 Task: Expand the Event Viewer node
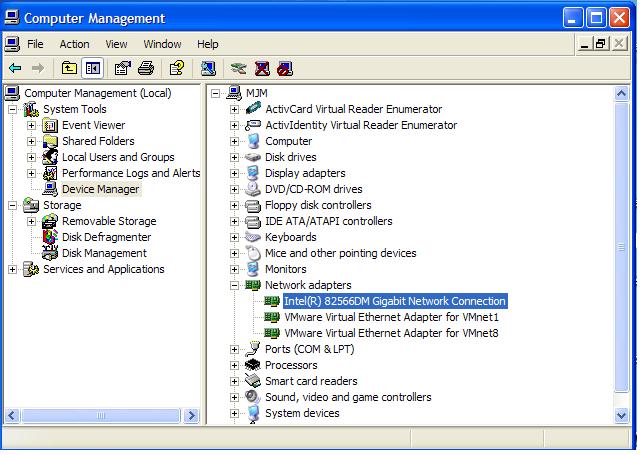pyautogui.click(x=32, y=125)
